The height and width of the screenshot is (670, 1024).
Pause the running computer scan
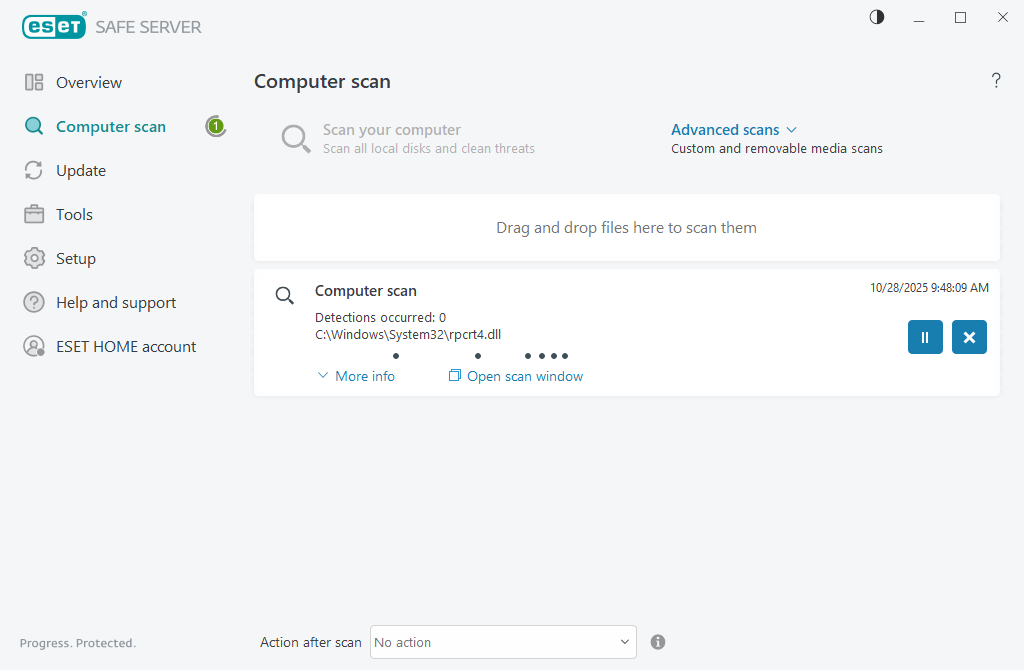925,337
